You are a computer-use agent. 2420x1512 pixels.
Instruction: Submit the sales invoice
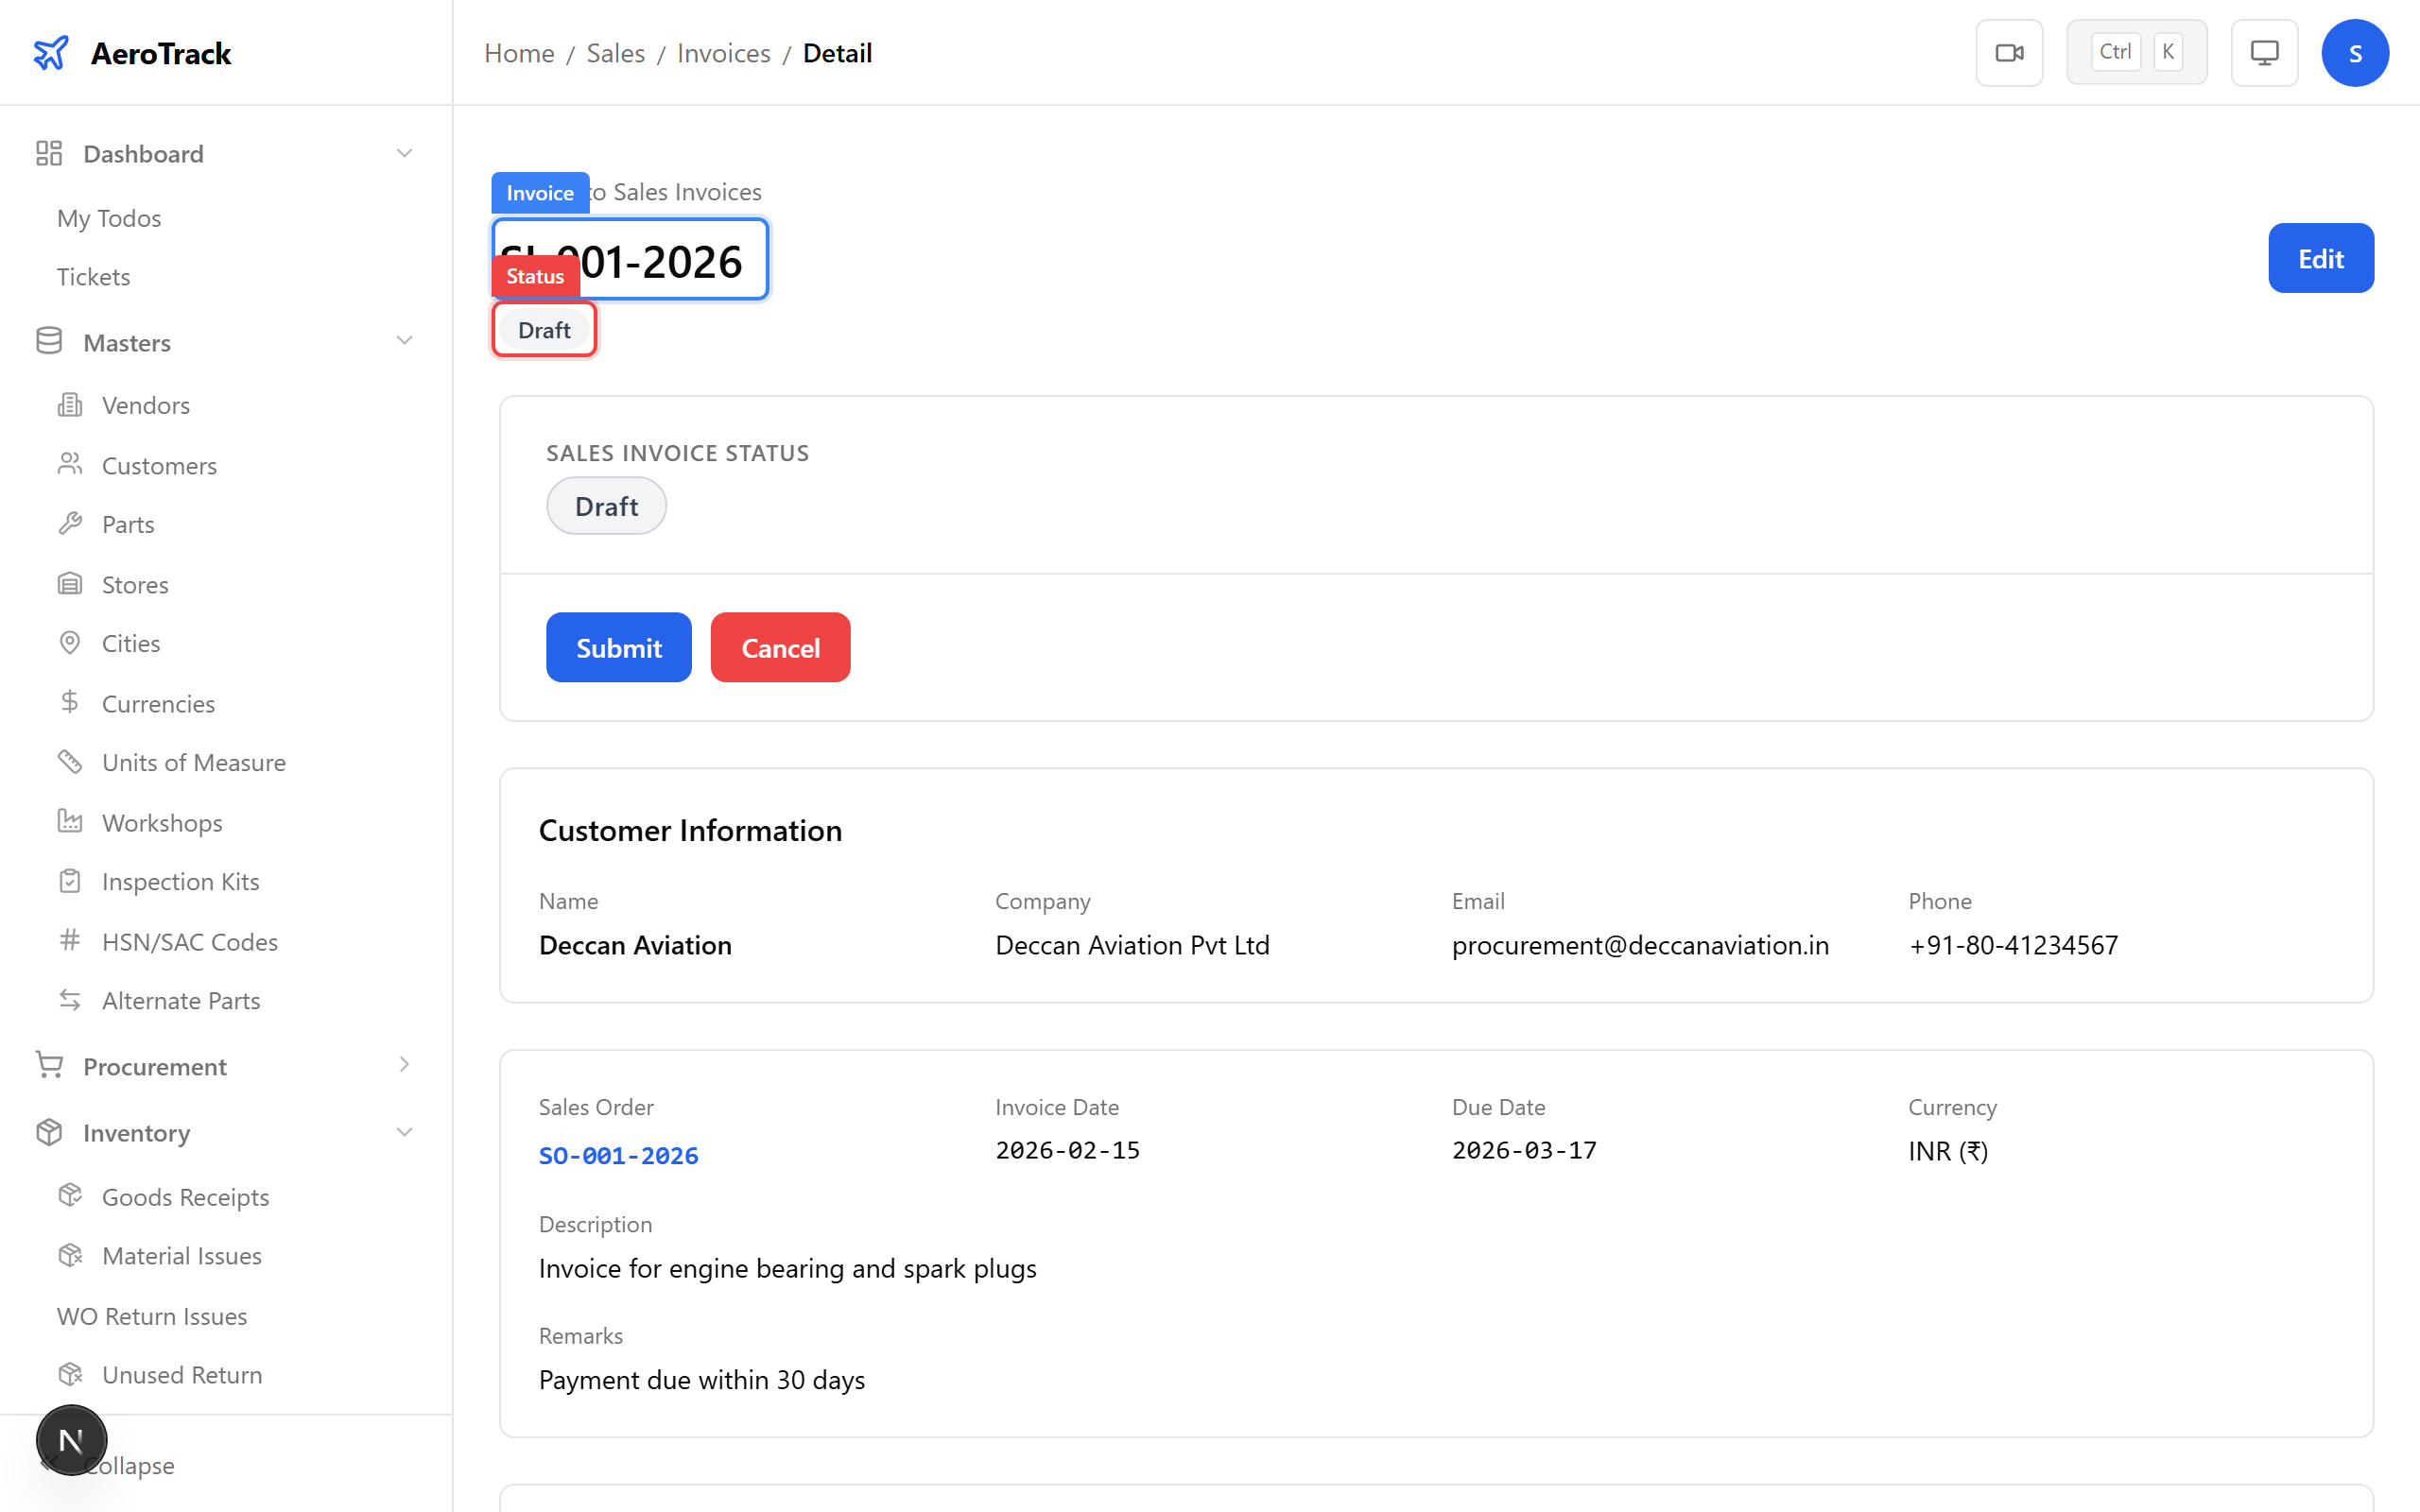(618, 646)
